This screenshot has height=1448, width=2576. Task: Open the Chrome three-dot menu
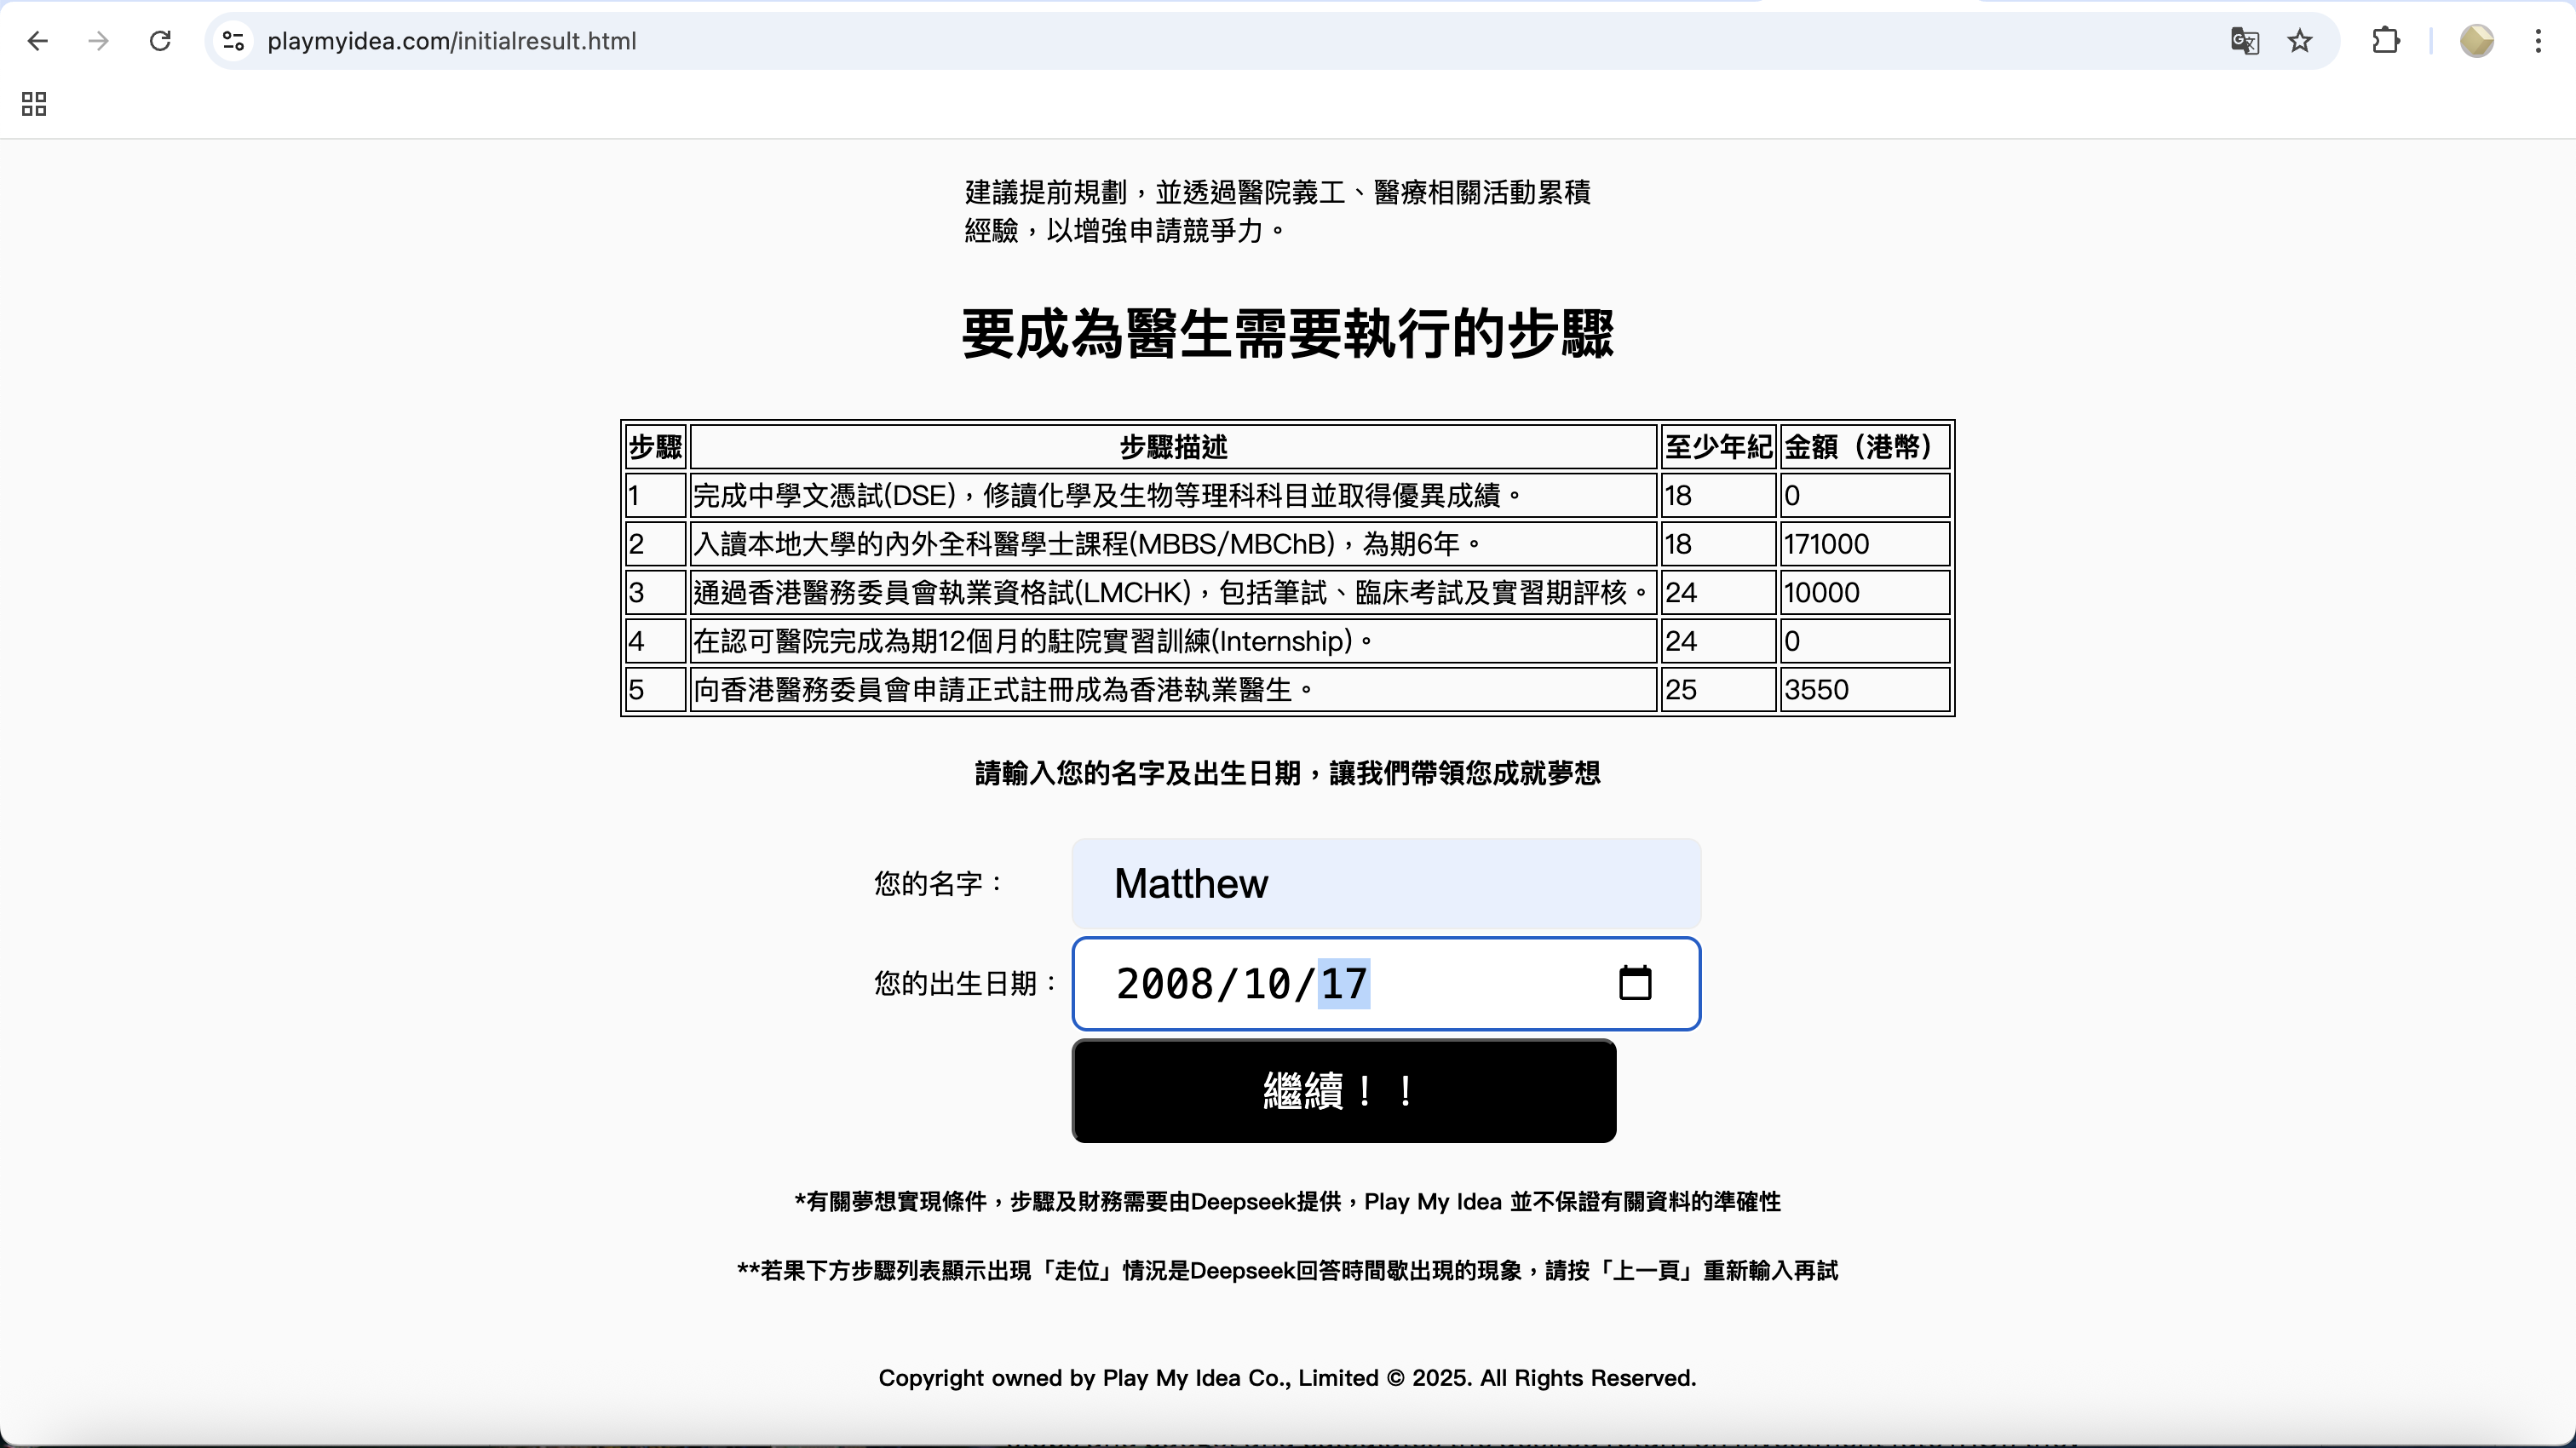2538,41
